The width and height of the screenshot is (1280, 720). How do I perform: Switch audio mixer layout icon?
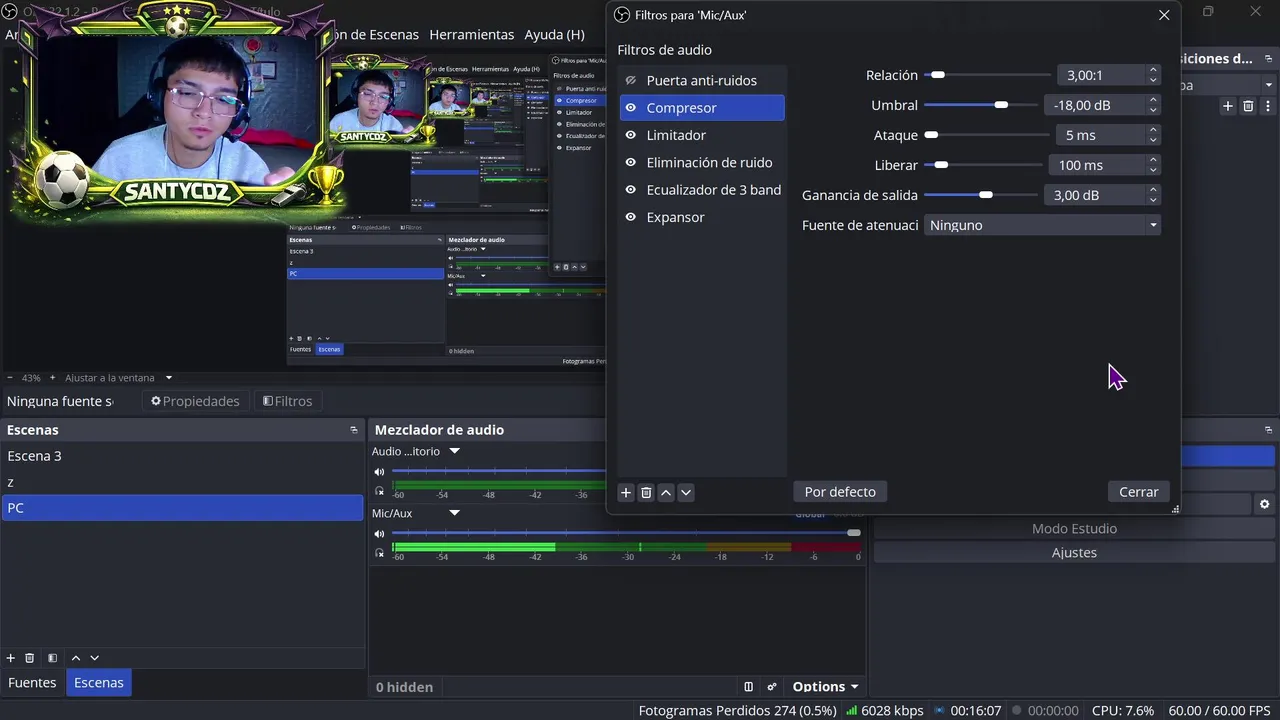point(748,687)
